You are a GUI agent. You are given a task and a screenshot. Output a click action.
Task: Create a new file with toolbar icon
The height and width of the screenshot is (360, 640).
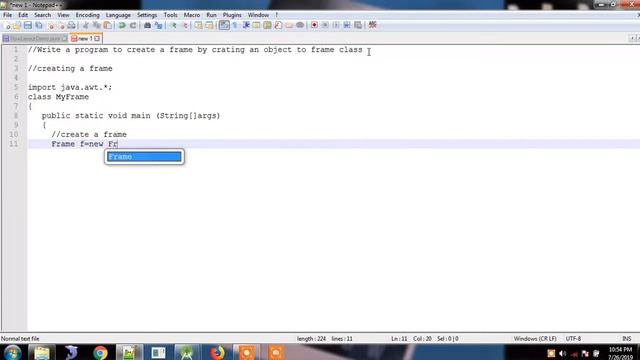coord(7,25)
